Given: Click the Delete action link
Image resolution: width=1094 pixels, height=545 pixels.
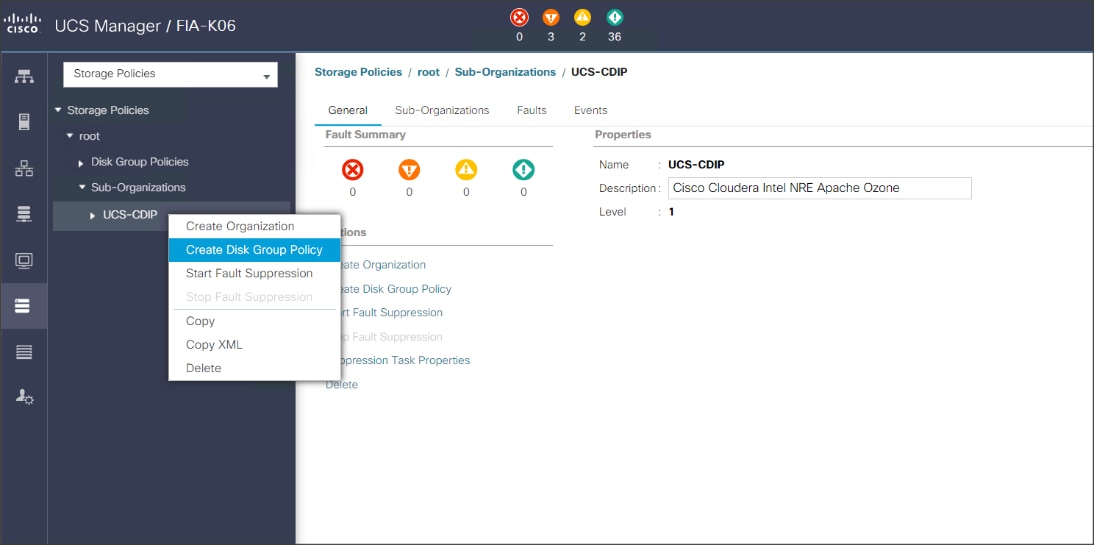Looking at the screenshot, I should coord(342,385).
